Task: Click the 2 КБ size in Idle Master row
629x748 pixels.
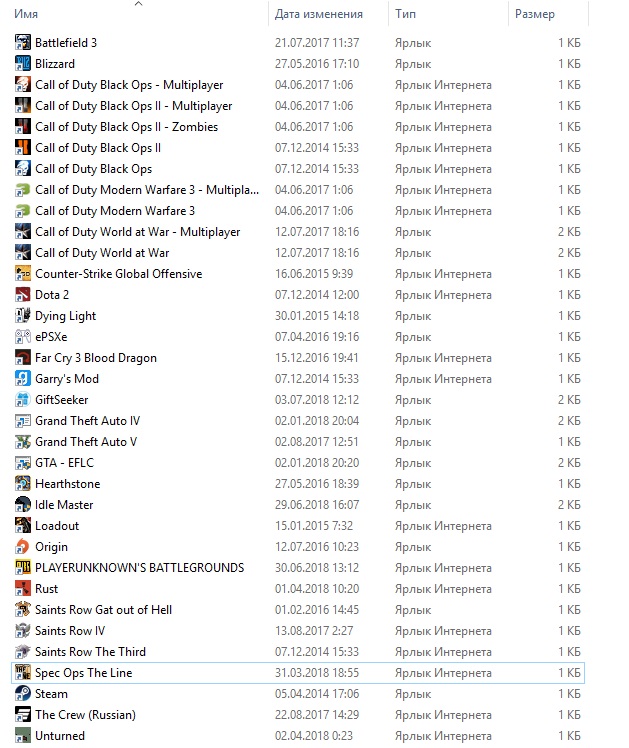Action: point(569,505)
